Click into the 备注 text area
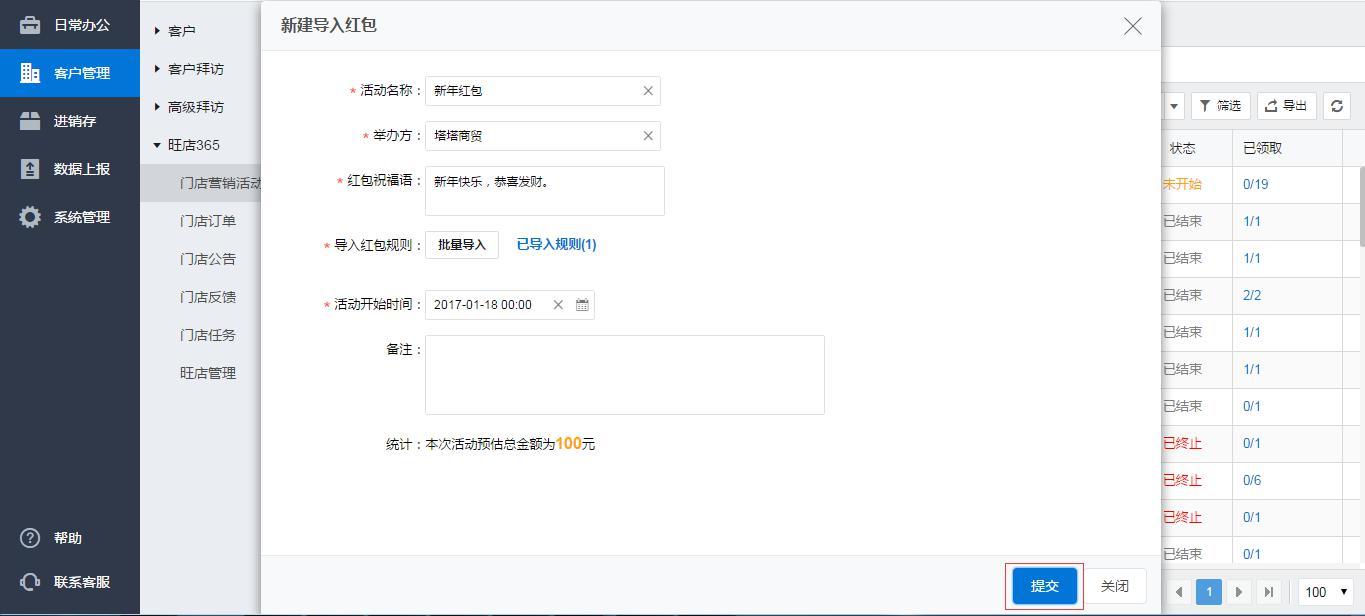The image size is (1365, 616). 624,375
